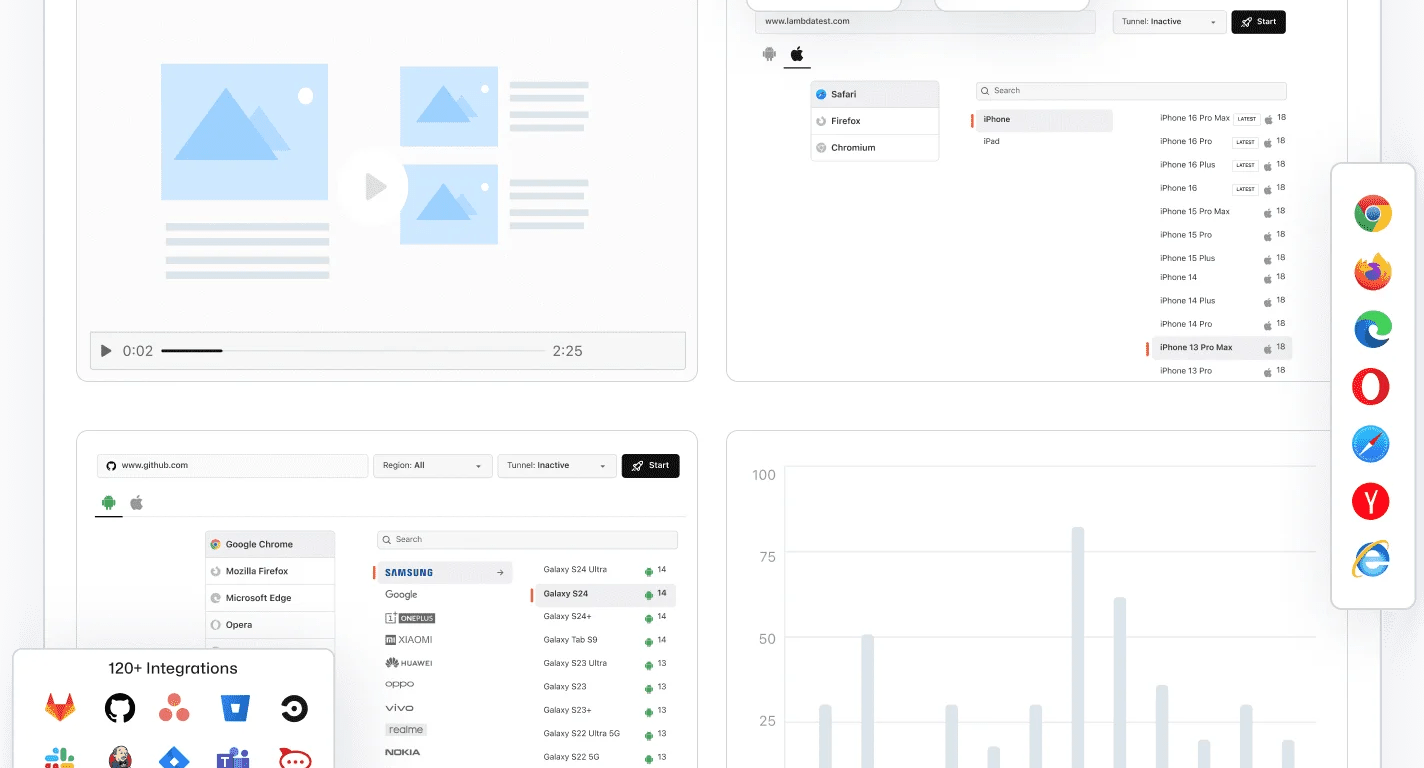Switch to the Android tab above the browser list

point(108,503)
